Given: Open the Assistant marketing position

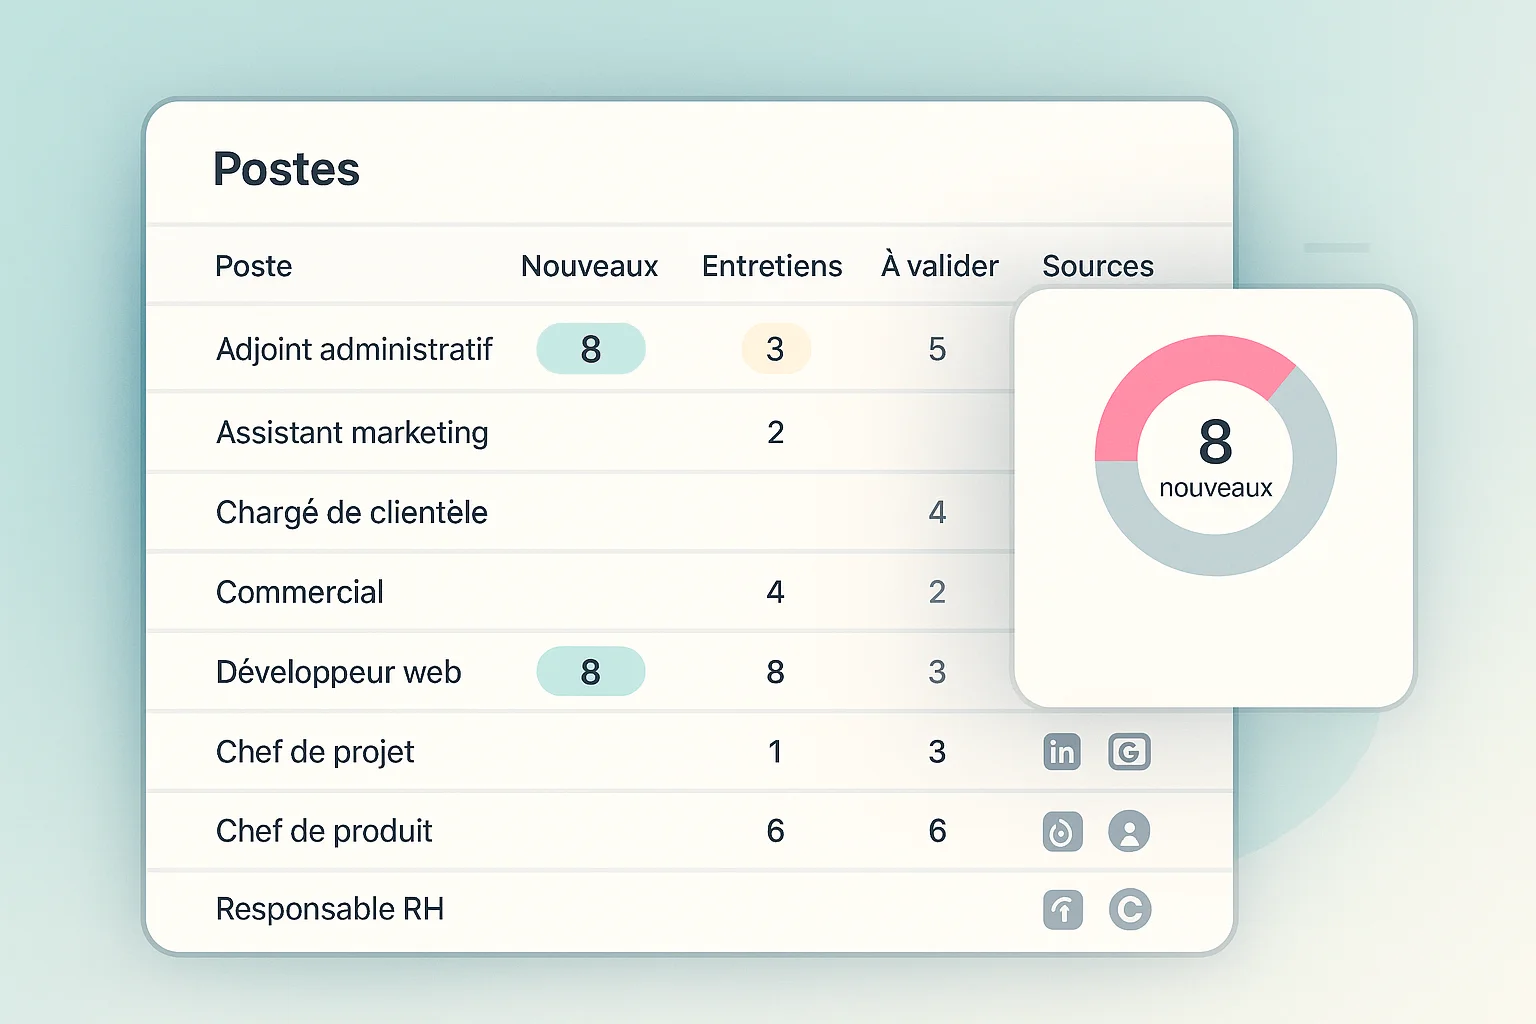Looking at the screenshot, I should (x=352, y=432).
